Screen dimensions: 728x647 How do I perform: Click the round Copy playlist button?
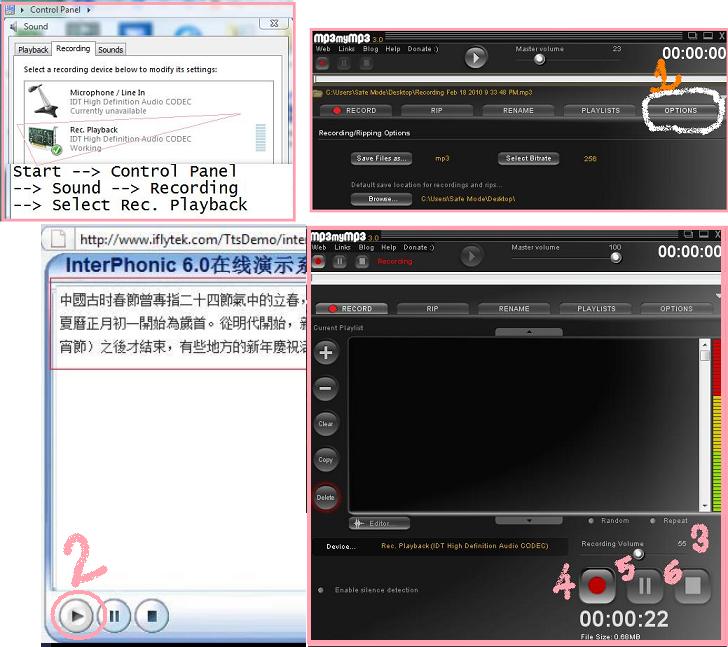point(326,460)
